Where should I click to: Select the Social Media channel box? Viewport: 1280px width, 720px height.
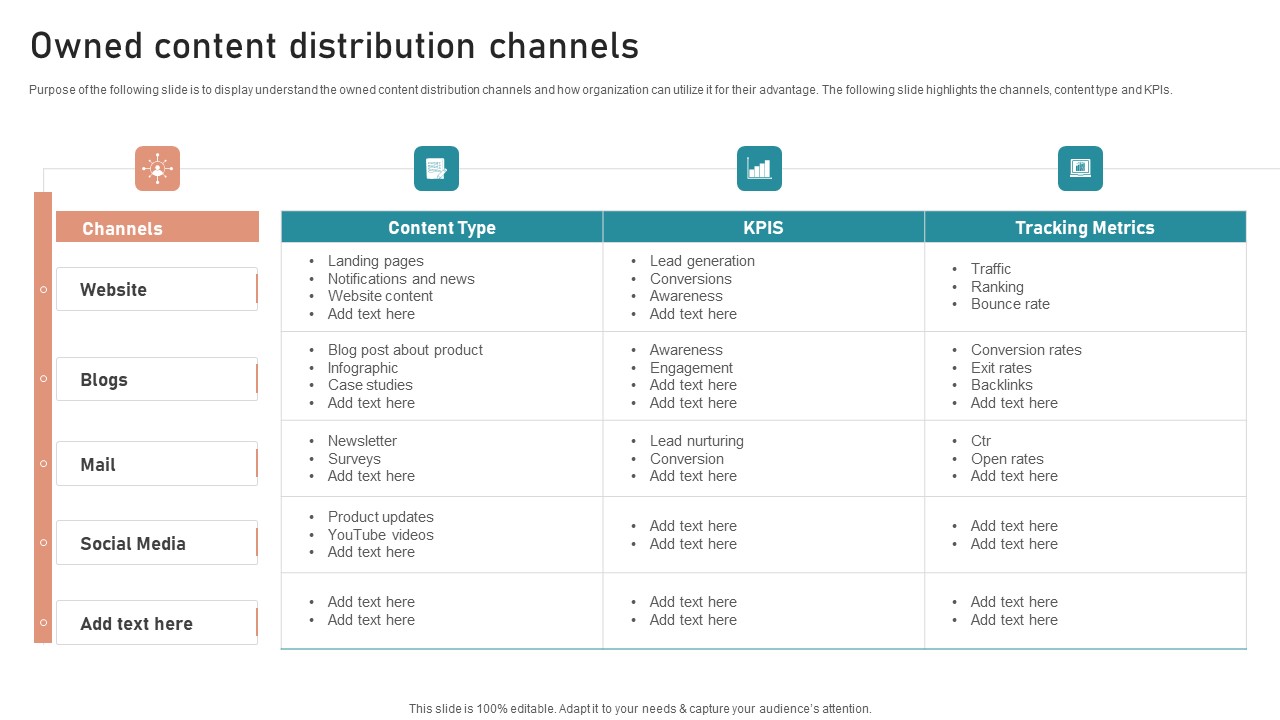click(157, 543)
